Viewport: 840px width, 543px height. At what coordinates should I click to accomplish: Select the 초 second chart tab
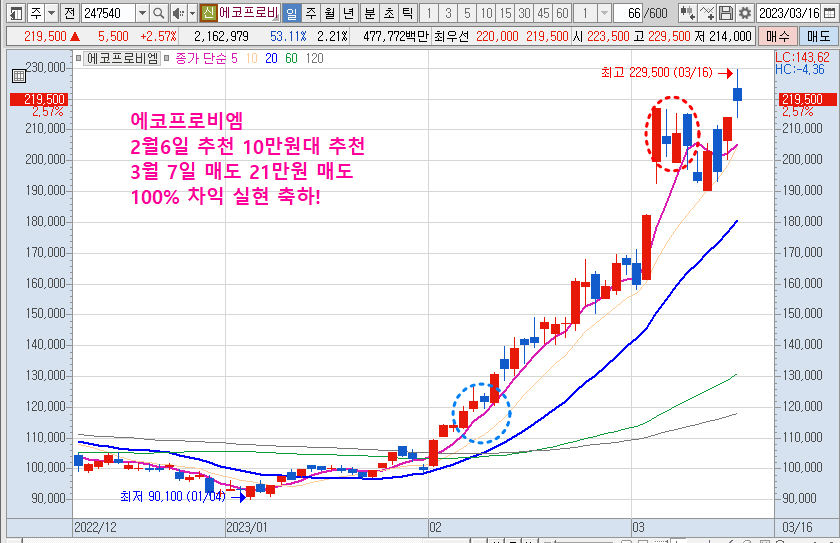pyautogui.click(x=389, y=13)
